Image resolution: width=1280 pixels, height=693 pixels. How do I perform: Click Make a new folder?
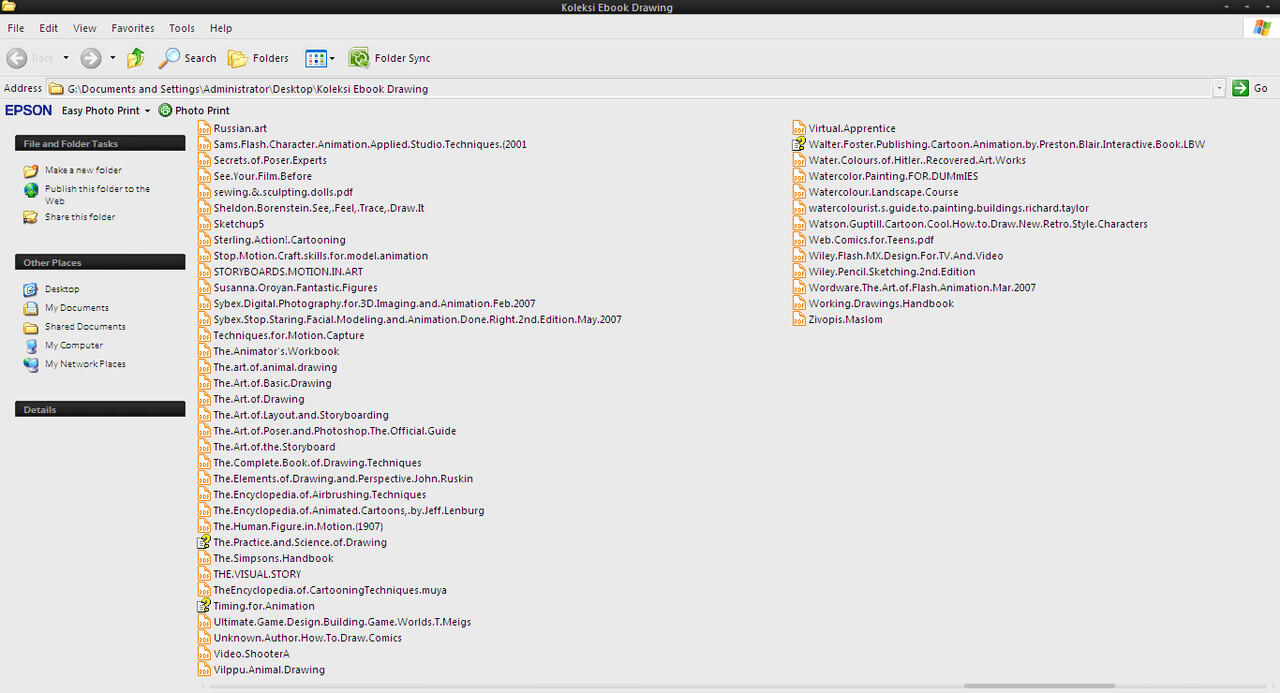coord(83,170)
